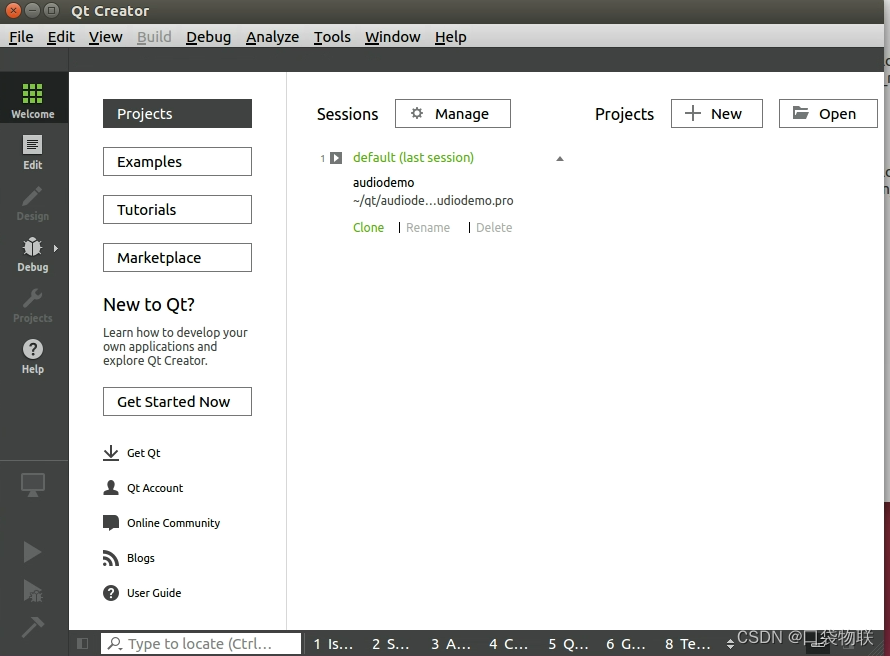Open the Marketplace page

177,258
